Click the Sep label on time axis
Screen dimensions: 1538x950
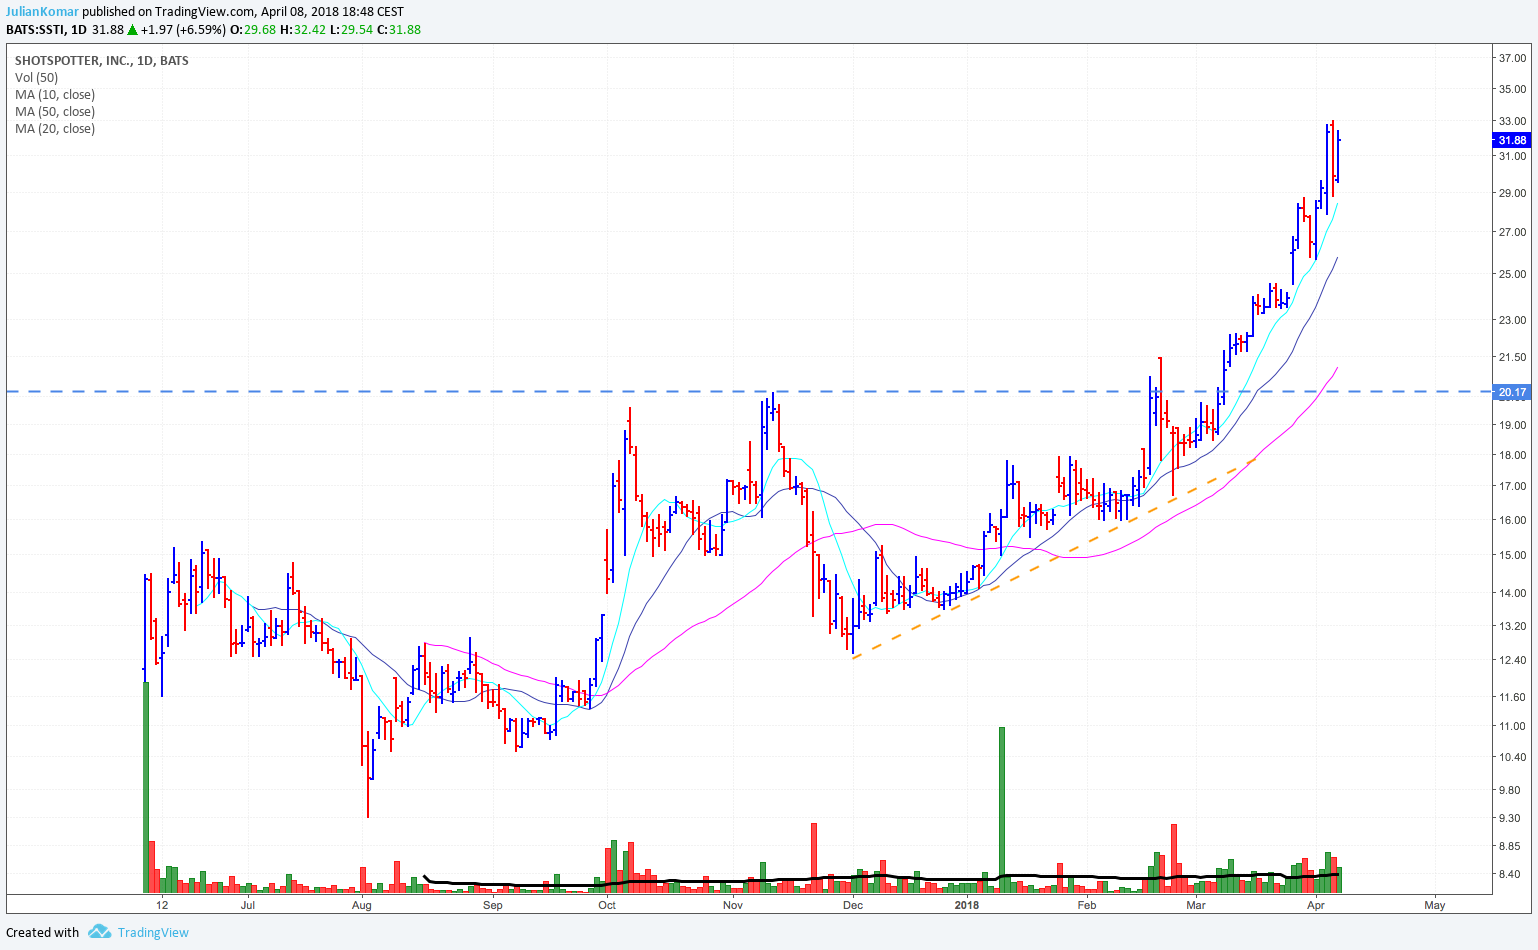tap(492, 905)
